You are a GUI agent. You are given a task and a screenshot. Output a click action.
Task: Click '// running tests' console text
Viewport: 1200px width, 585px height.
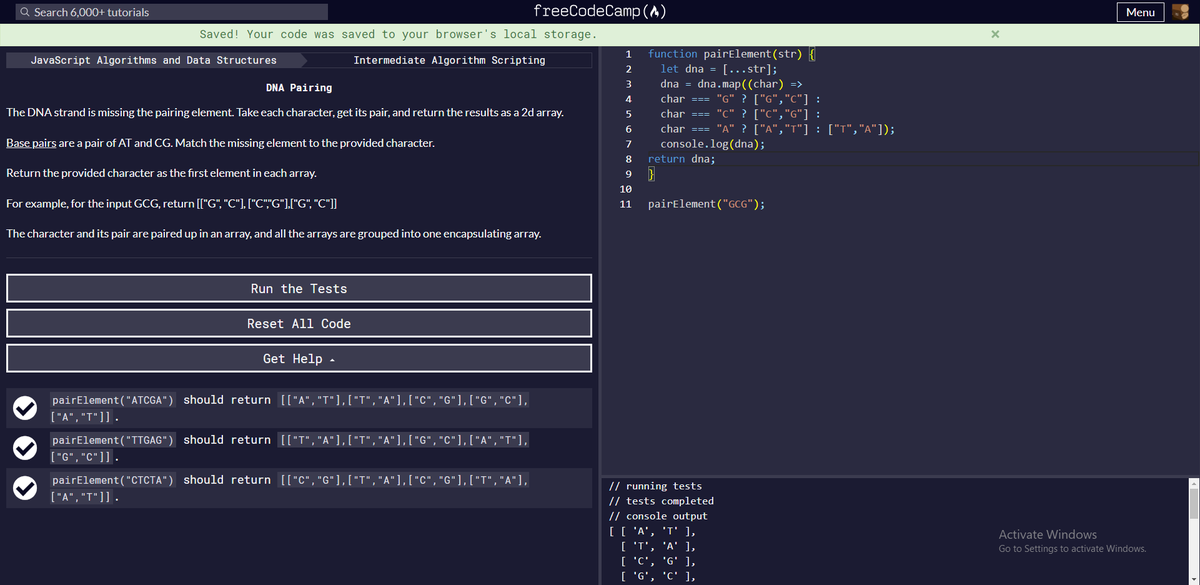(x=656, y=486)
